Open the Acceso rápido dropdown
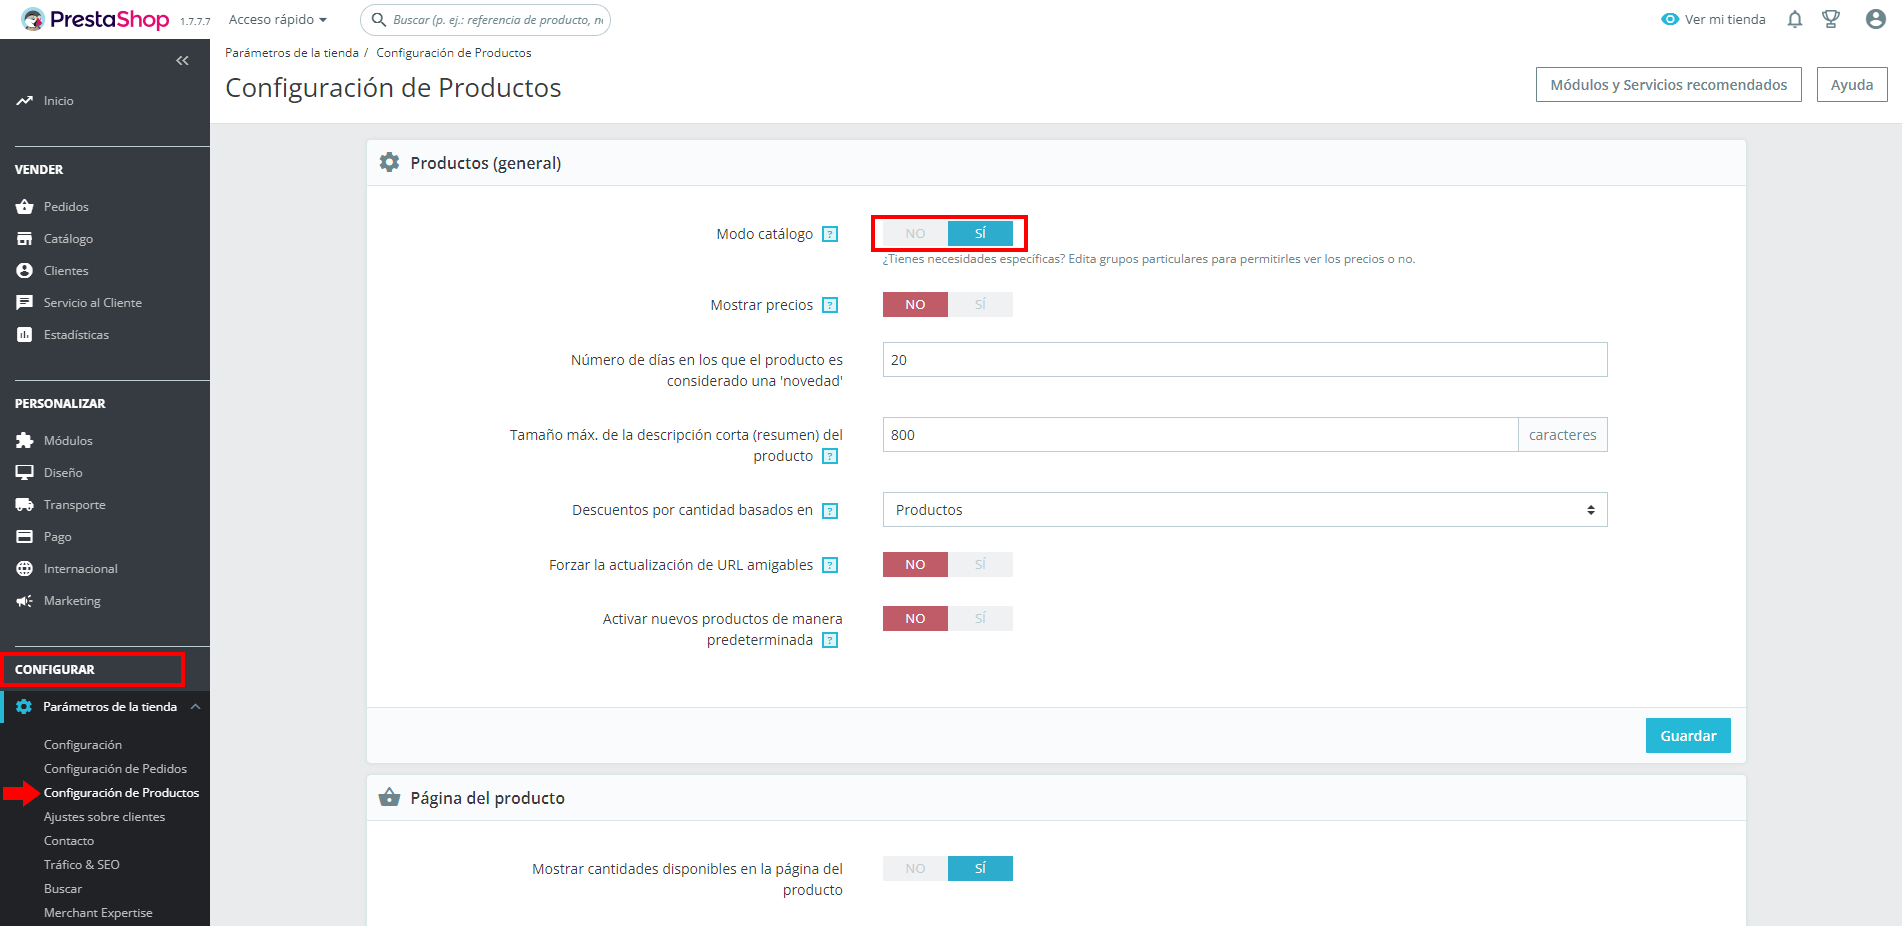This screenshot has width=1902, height=926. [278, 20]
